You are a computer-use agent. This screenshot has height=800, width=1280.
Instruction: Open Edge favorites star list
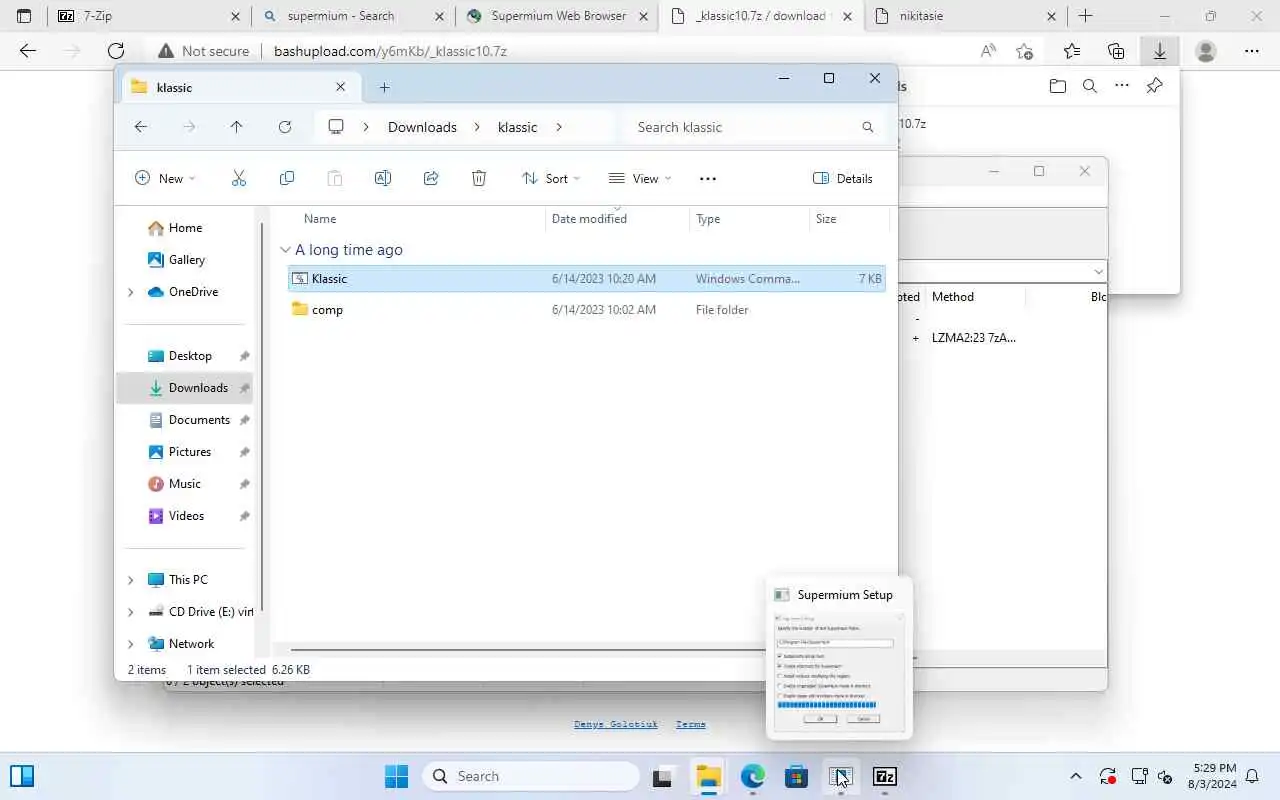point(1071,51)
